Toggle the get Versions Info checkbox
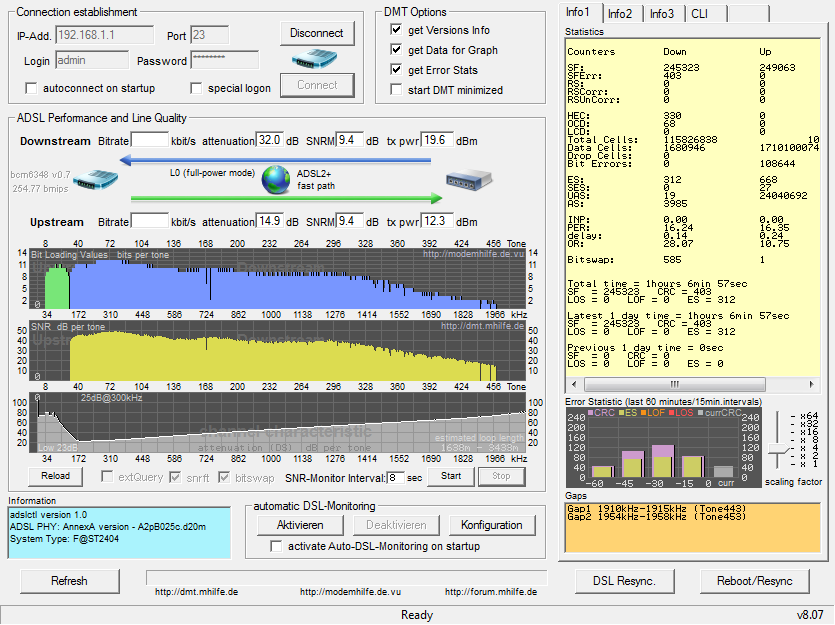The width and height of the screenshot is (835, 625). 395,29
